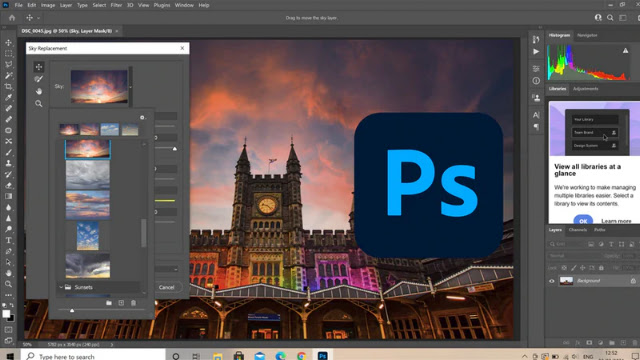This screenshot has height=360, width=640.
Task: Delete sky preset with trash icon
Action: click(x=133, y=303)
